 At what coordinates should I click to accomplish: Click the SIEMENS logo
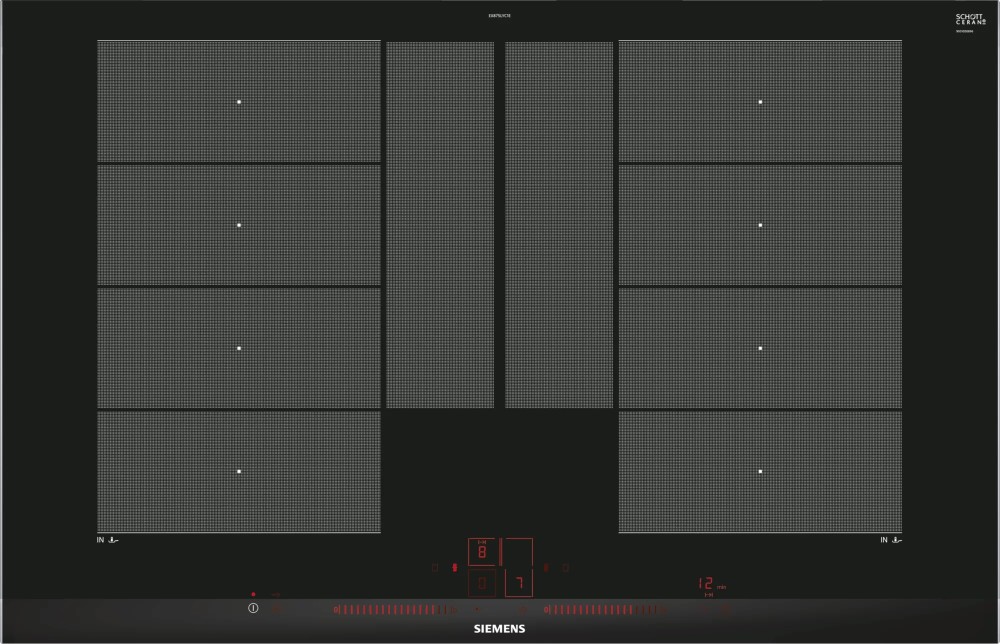click(499, 629)
